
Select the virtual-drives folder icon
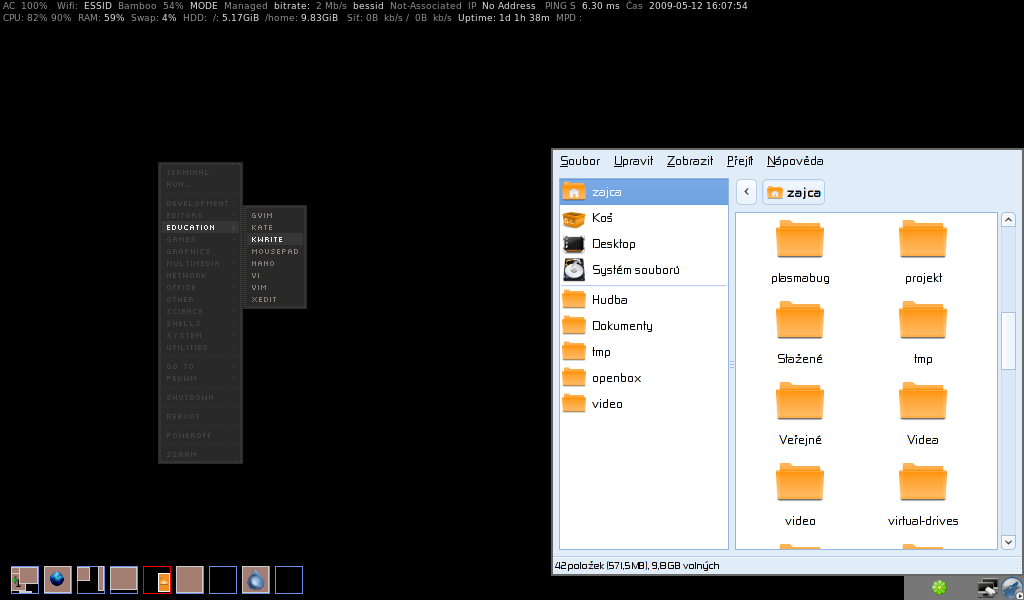(x=923, y=482)
